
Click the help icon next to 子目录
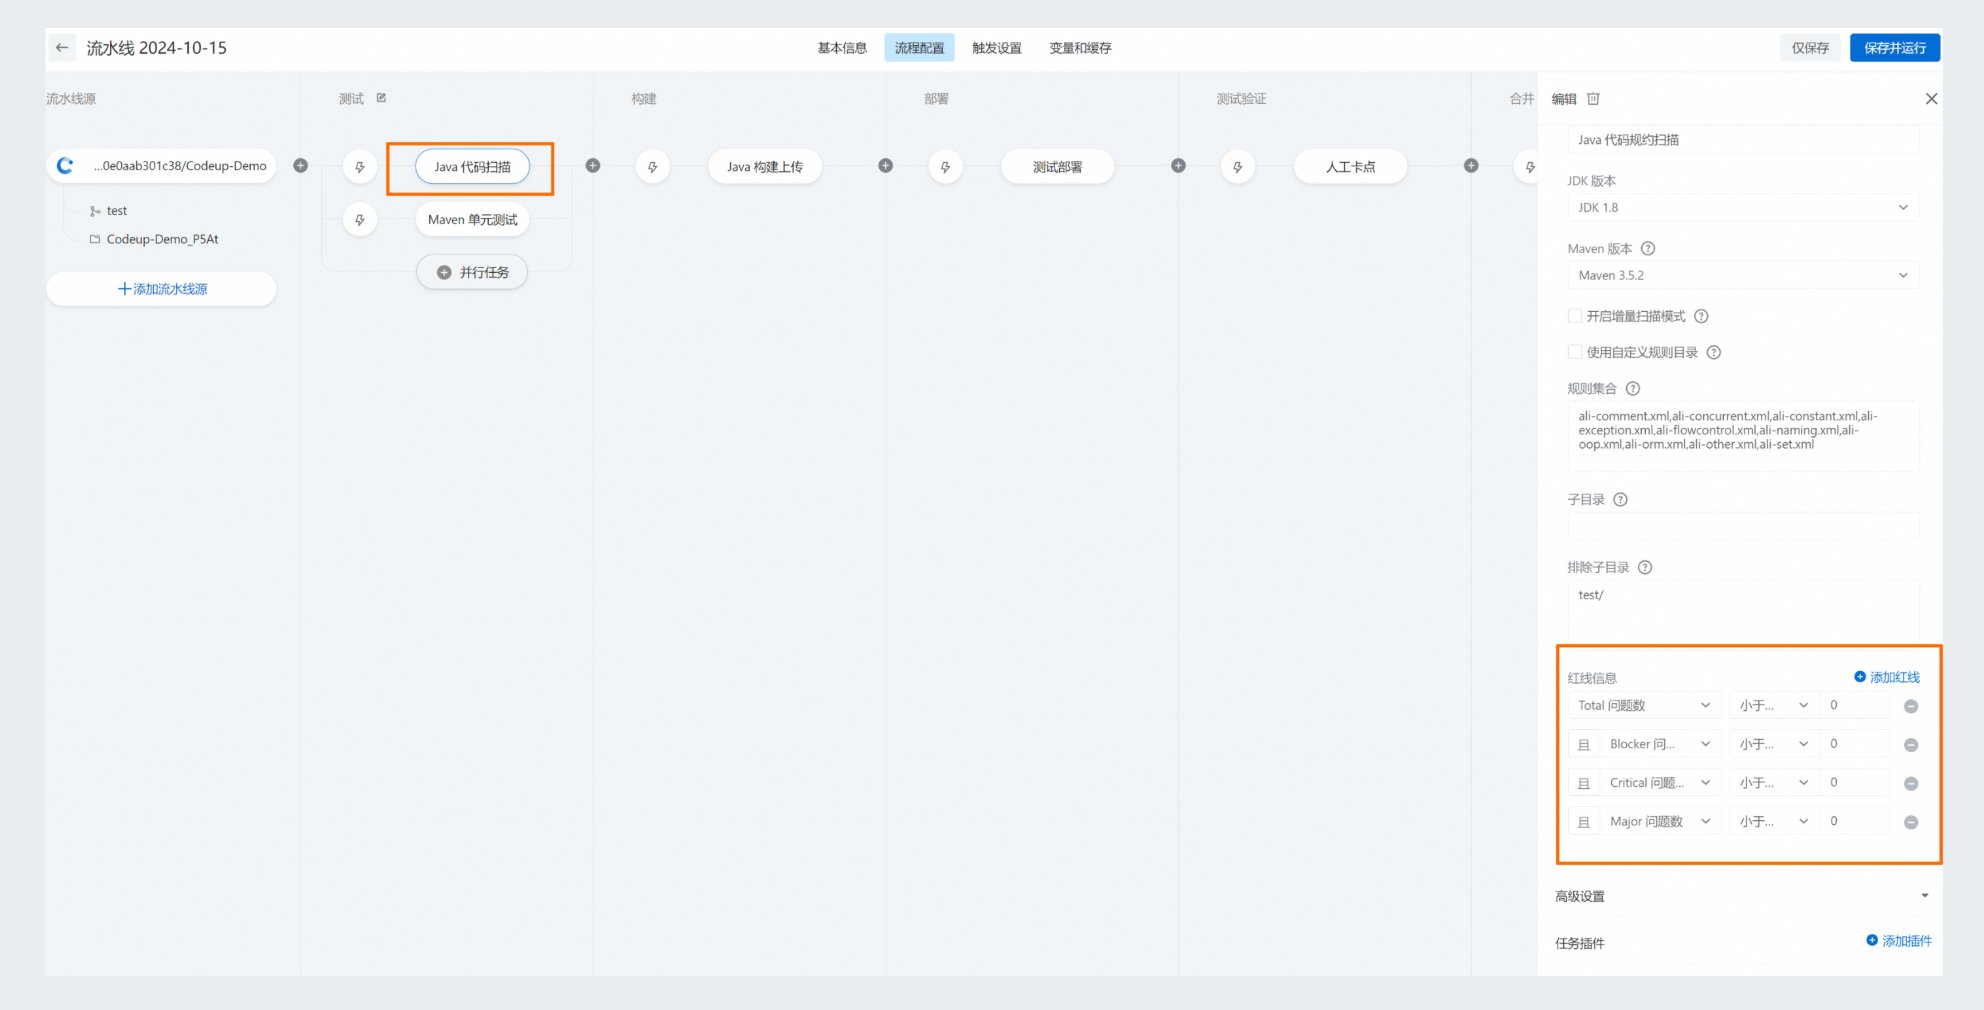coord(1621,500)
